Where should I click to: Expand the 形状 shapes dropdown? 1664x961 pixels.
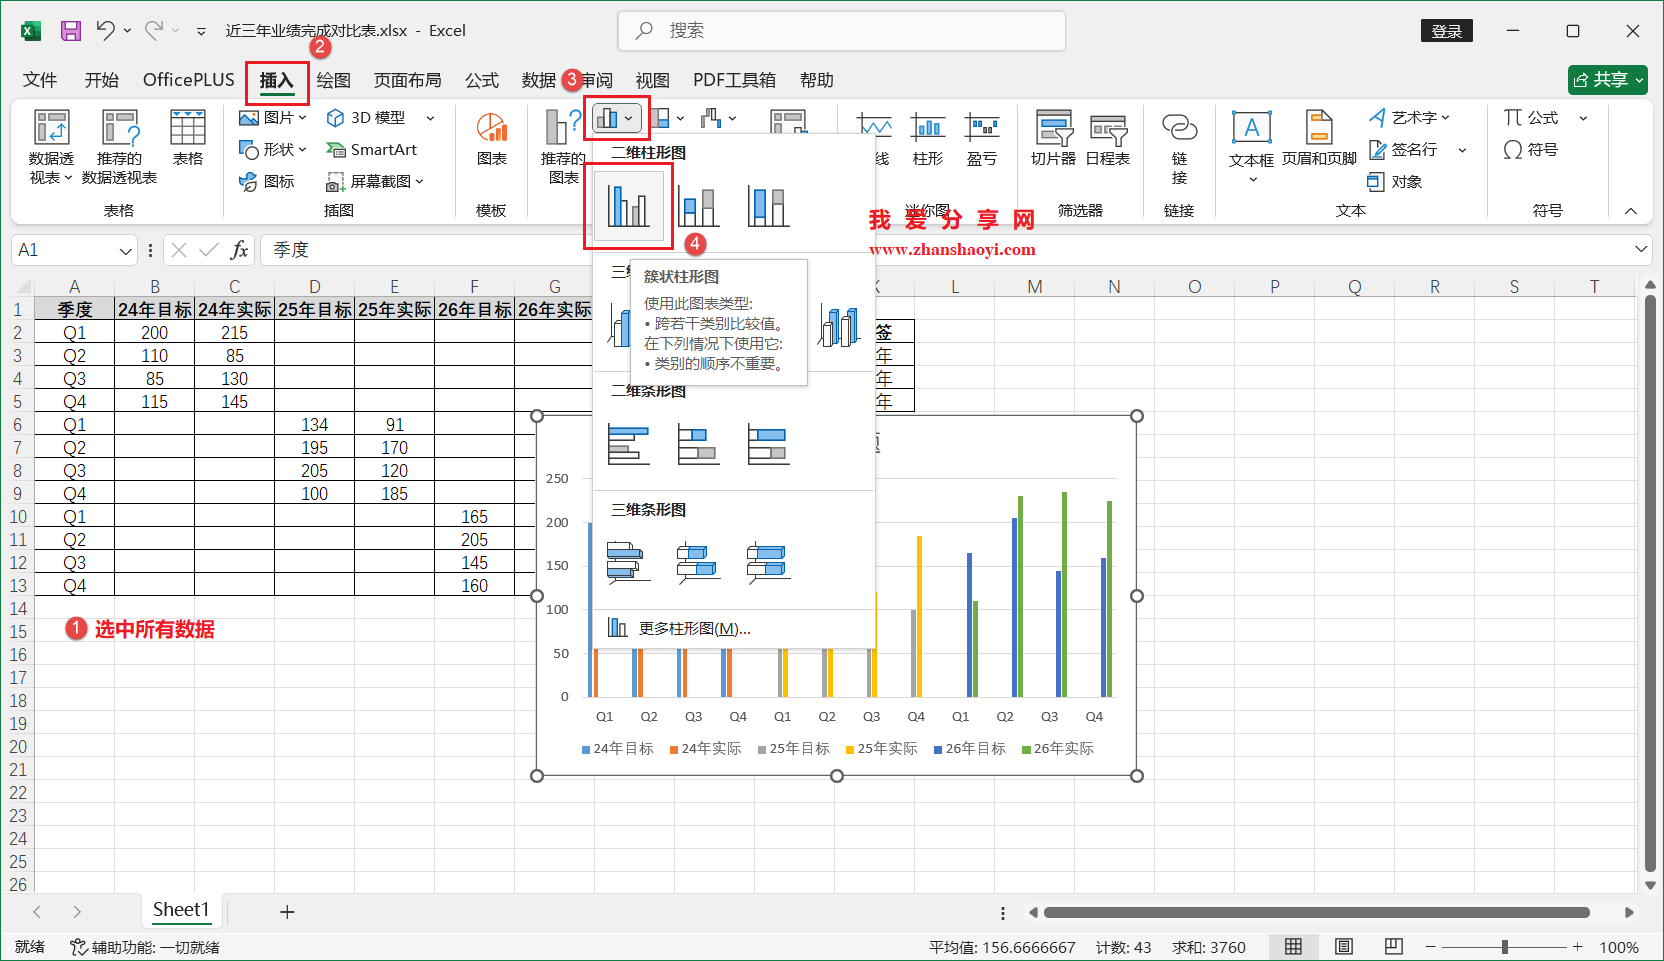click(303, 149)
